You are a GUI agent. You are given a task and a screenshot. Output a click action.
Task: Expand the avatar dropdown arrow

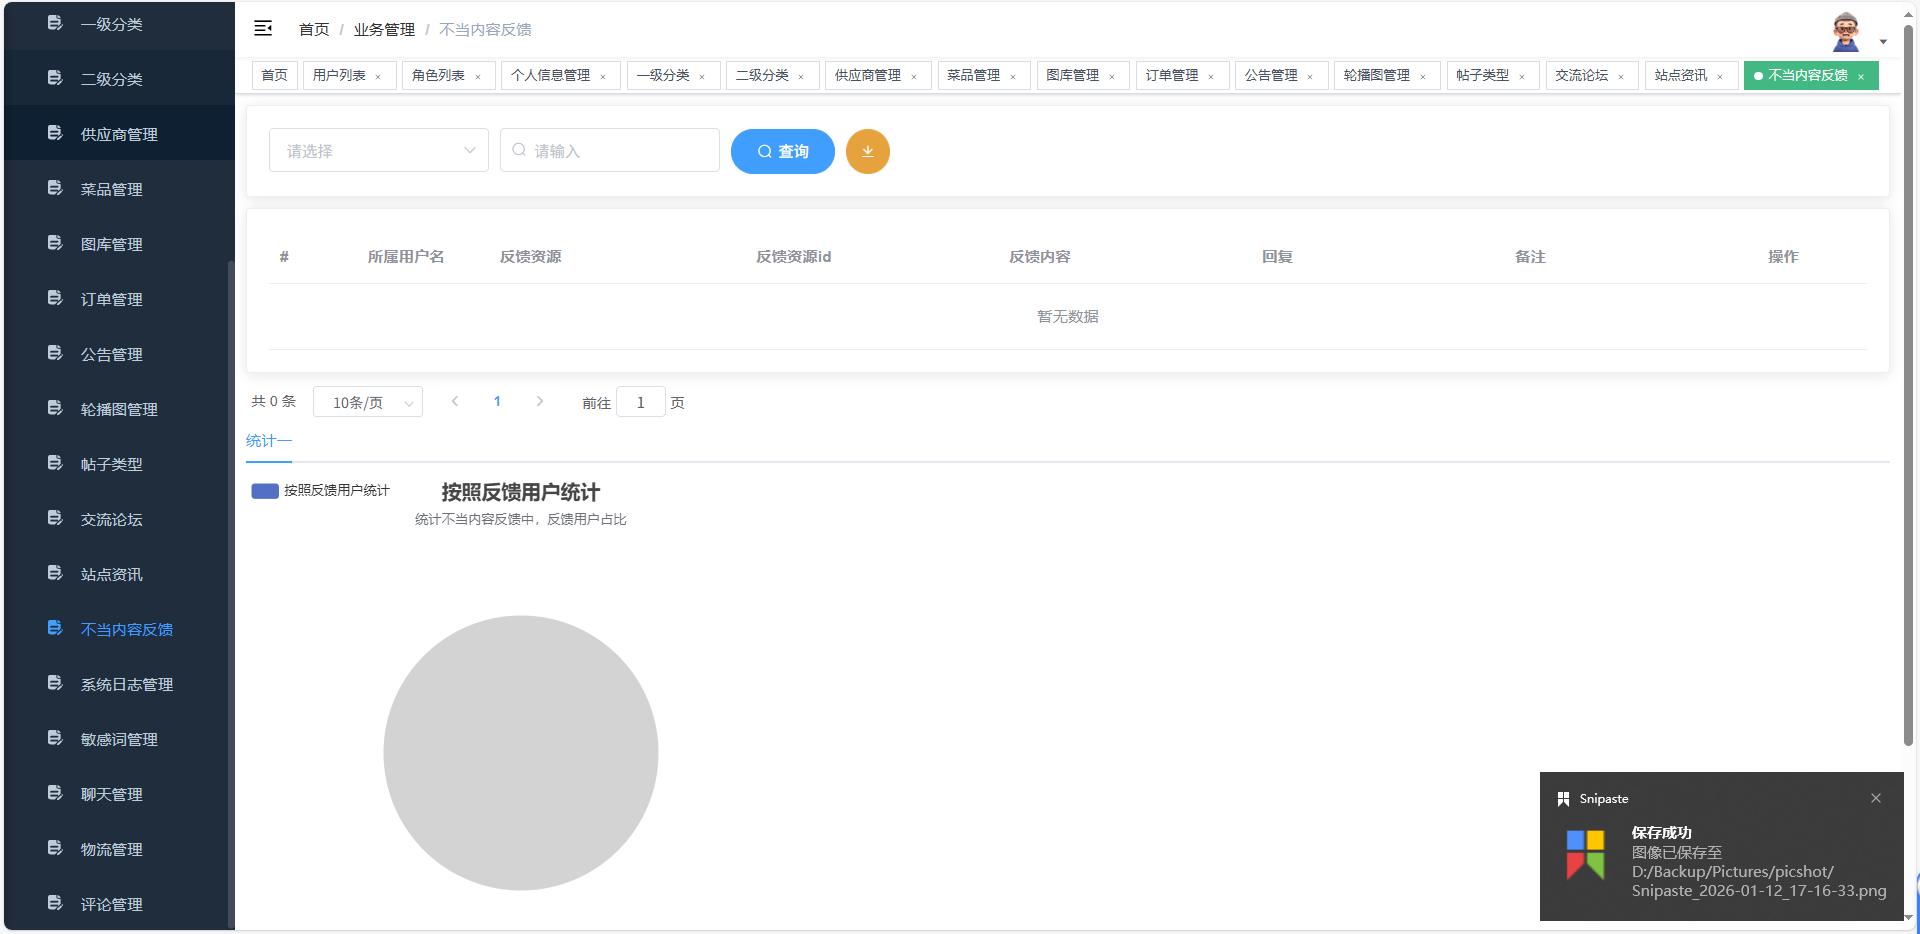click(x=1884, y=41)
